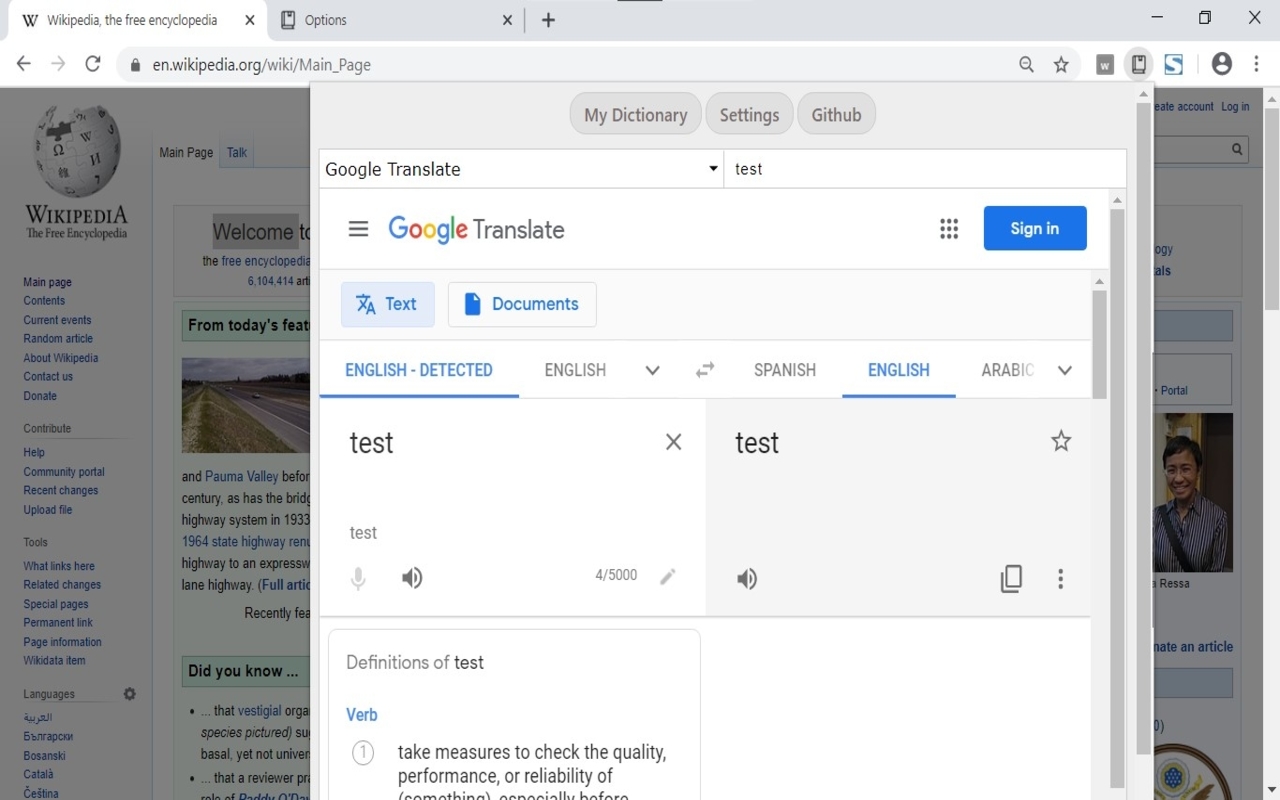This screenshot has width=1280, height=800.
Task: Click the Languages settings gear in Wikipedia sidebar
Action: point(129,694)
